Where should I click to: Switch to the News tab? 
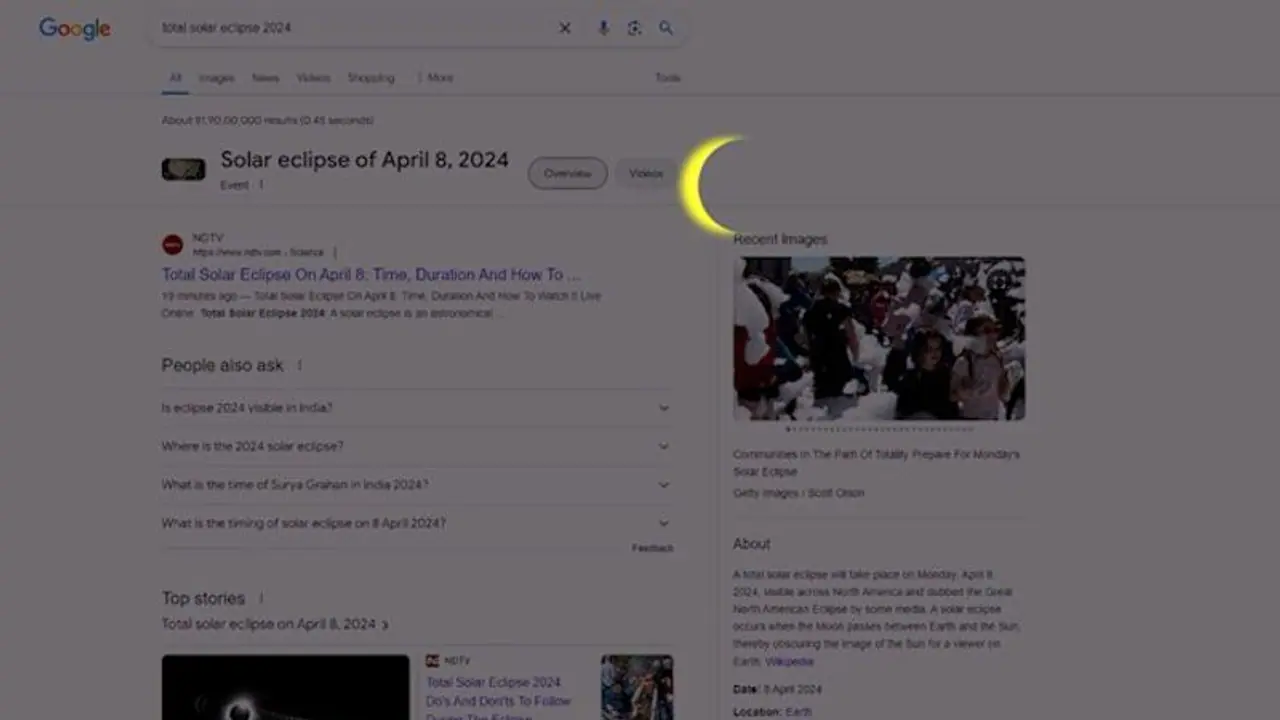click(x=265, y=77)
